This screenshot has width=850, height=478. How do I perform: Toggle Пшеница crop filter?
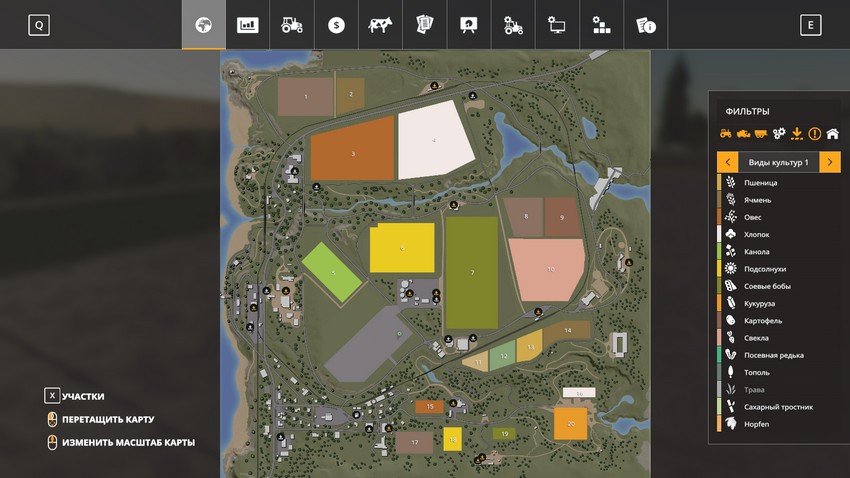(778, 183)
